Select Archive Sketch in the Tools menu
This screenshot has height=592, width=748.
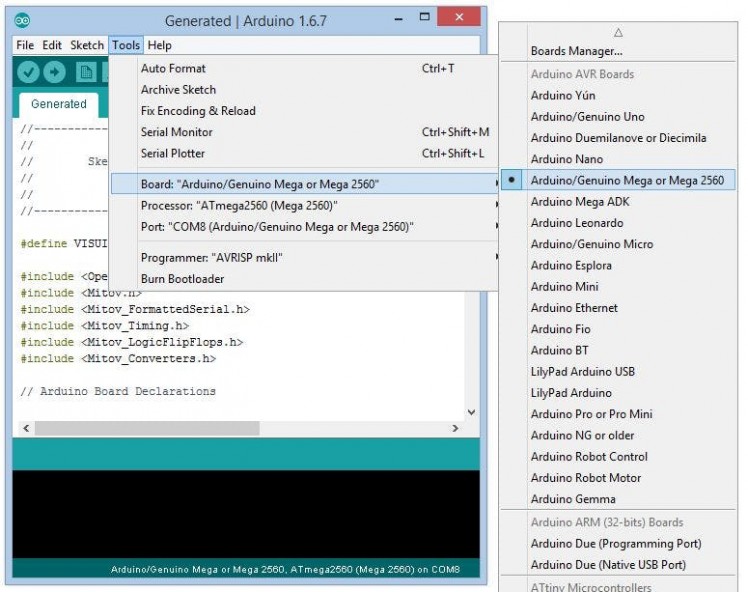(x=304, y=90)
